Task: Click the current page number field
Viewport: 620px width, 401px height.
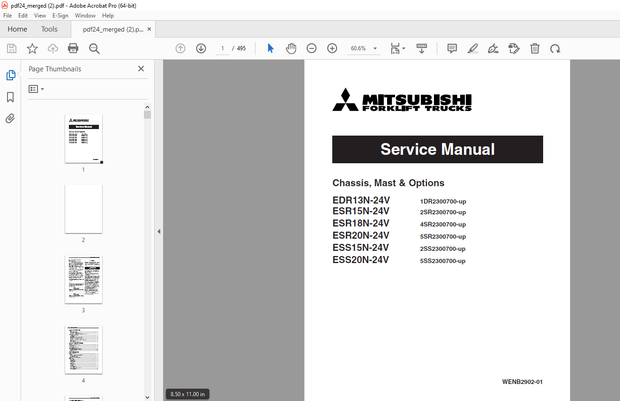Action: (x=223, y=48)
